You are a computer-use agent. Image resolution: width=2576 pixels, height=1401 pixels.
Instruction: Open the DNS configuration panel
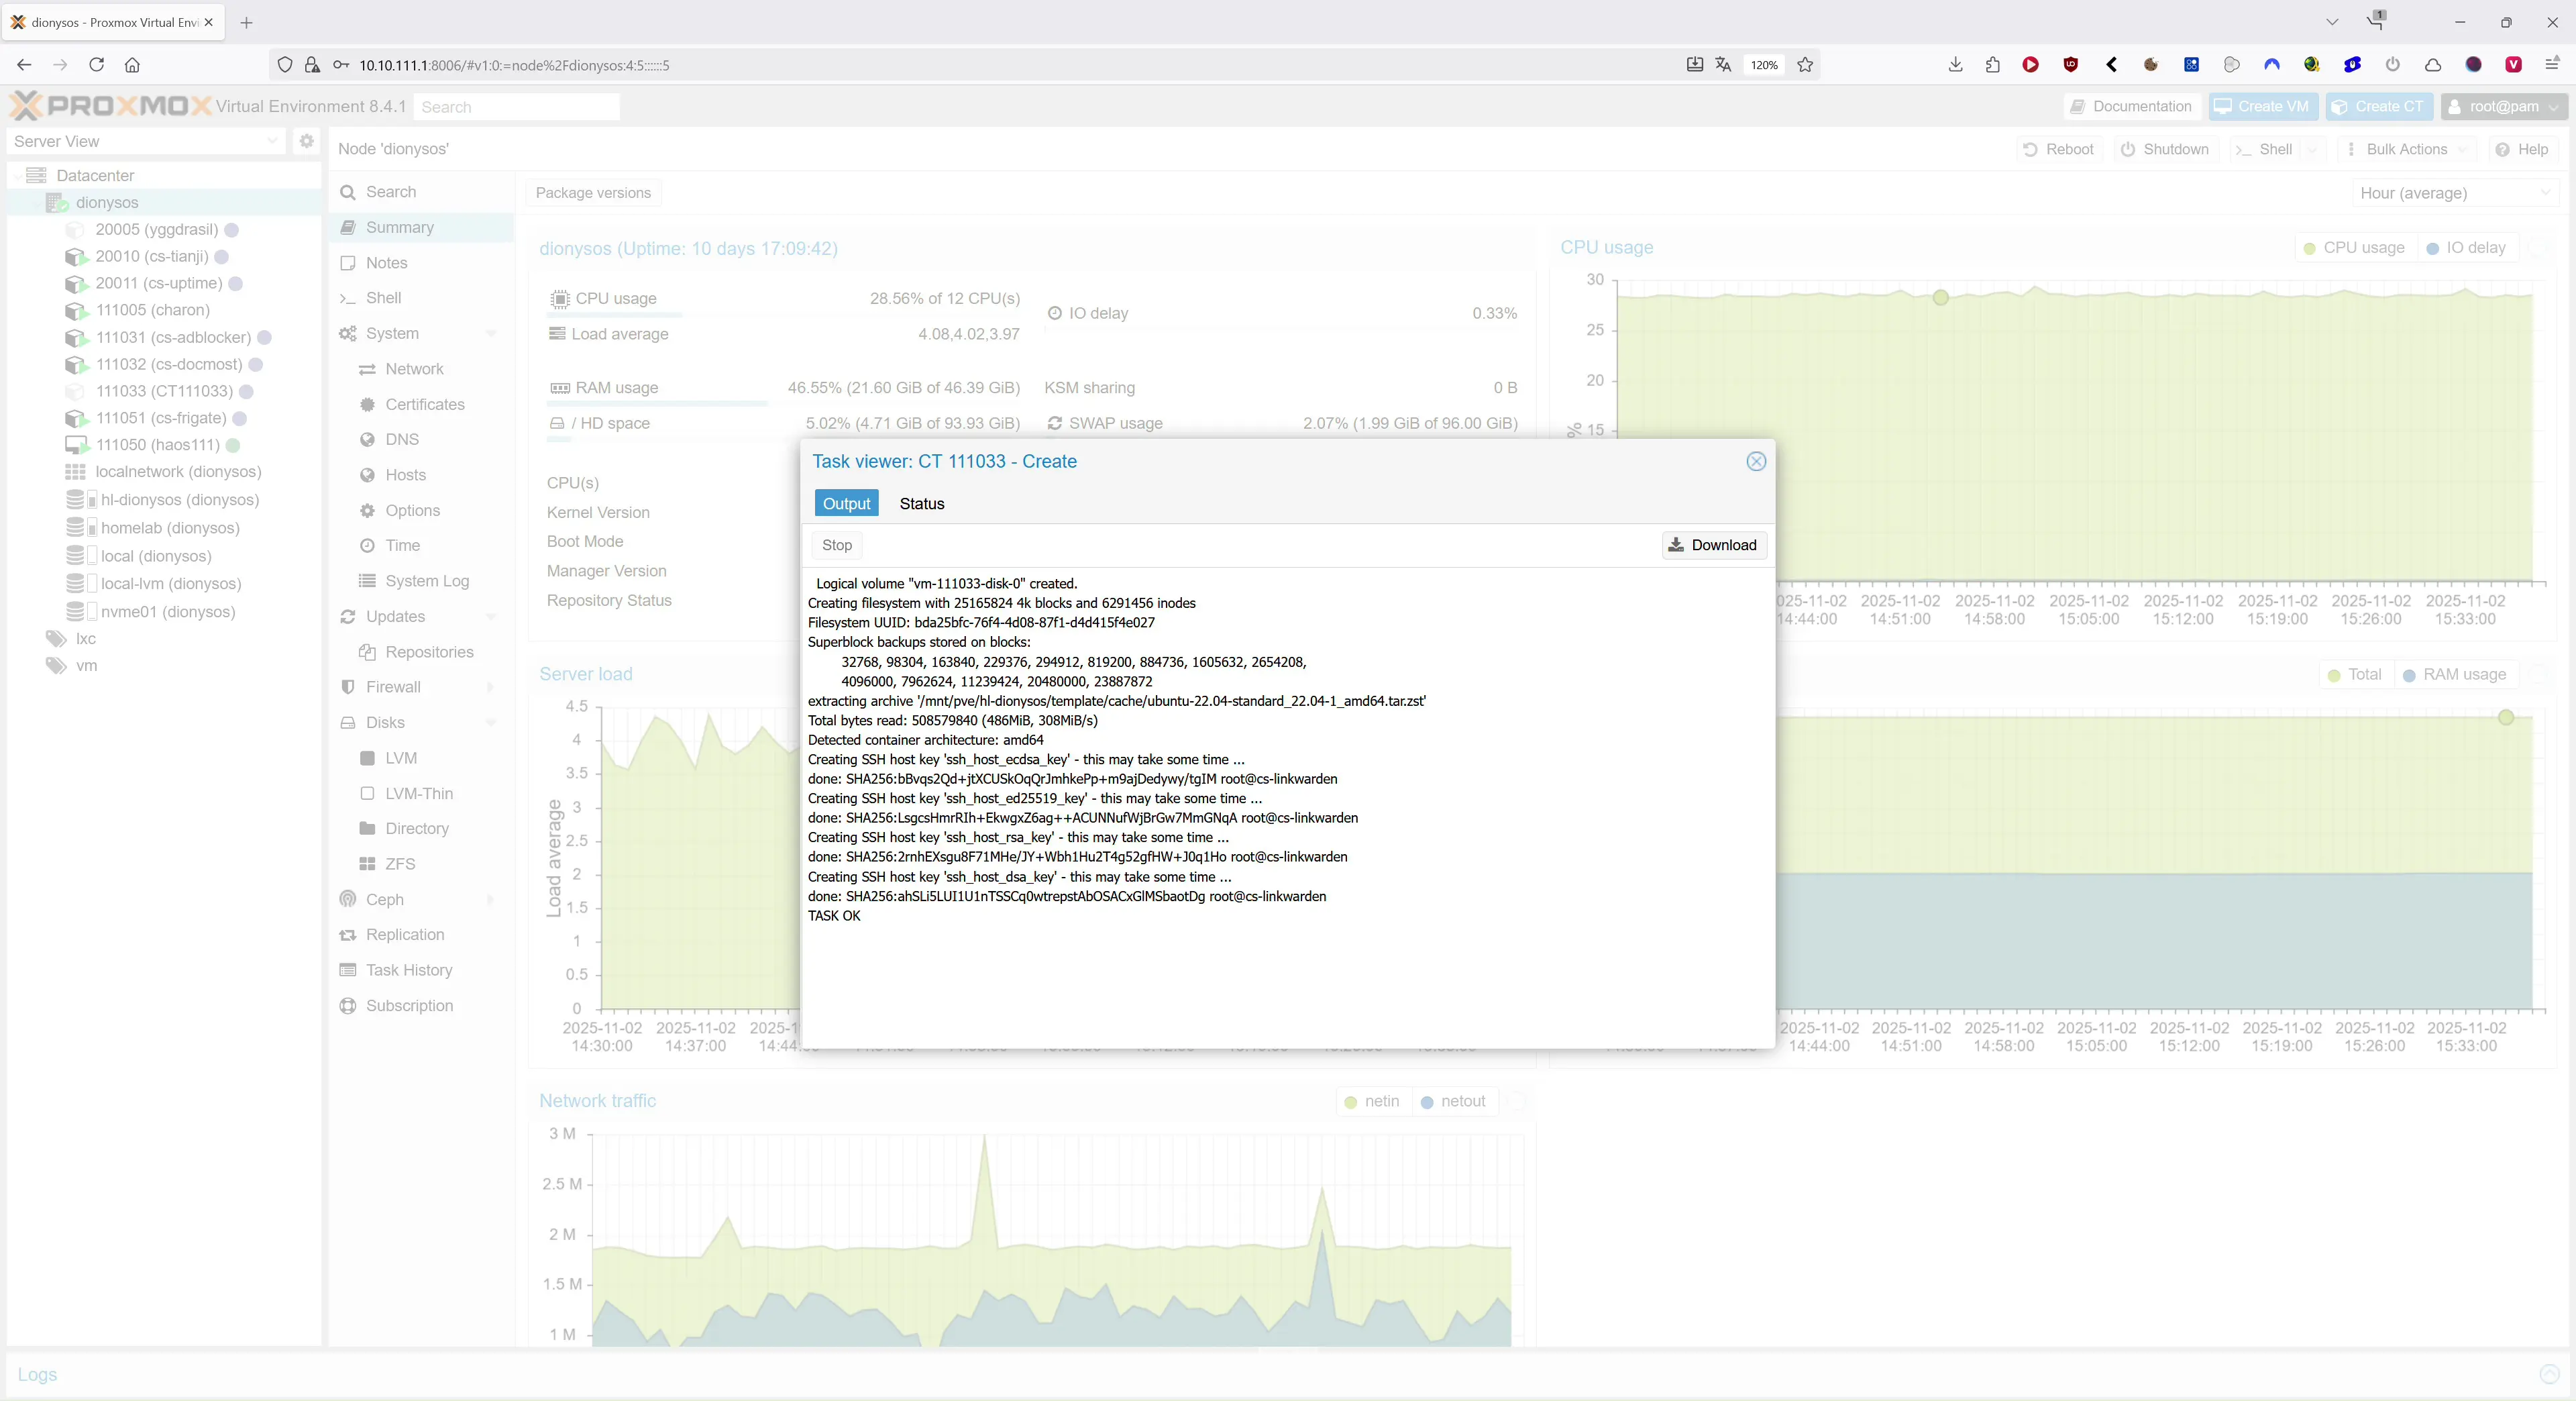coord(400,439)
